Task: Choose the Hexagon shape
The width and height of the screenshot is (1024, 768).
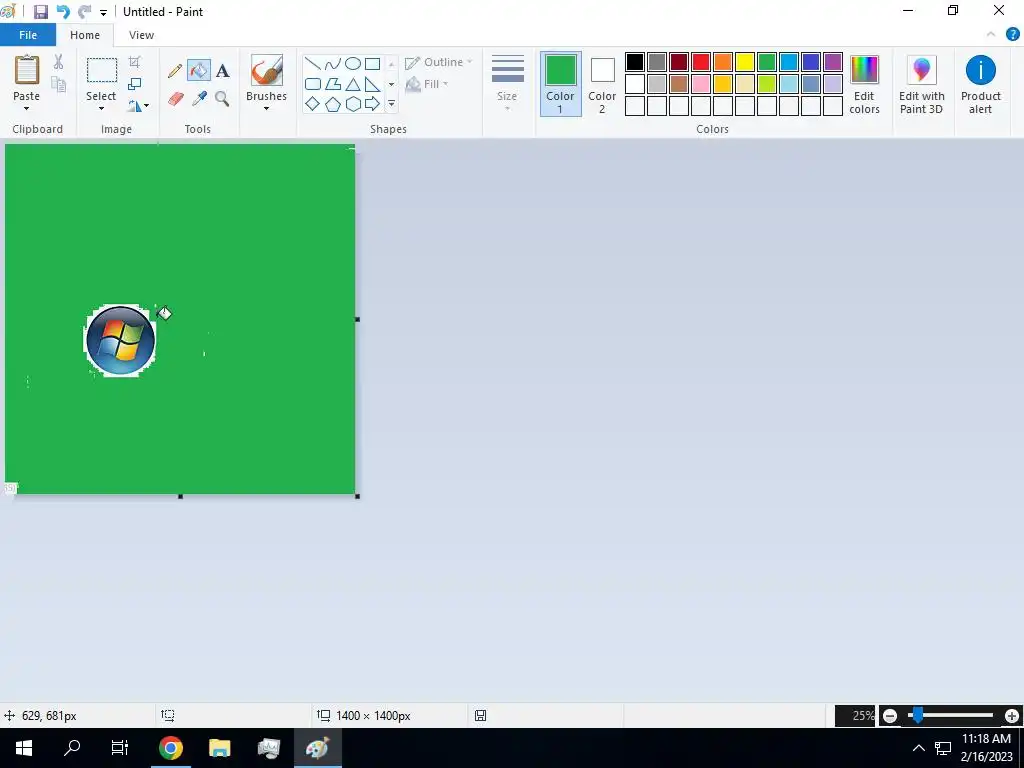Action: tap(353, 104)
